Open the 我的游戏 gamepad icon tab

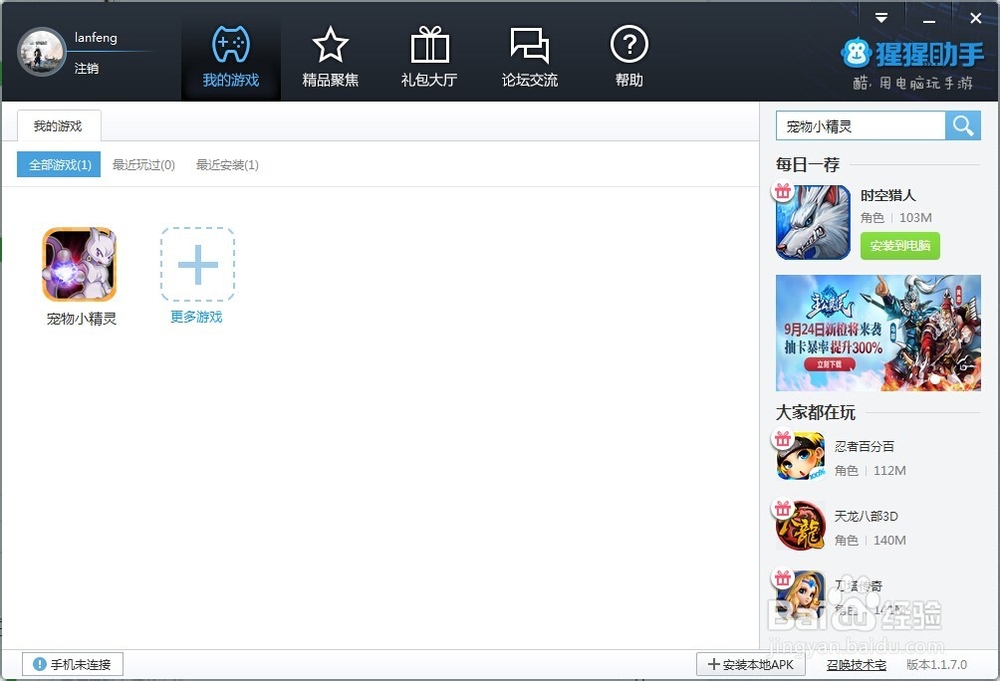click(231, 56)
